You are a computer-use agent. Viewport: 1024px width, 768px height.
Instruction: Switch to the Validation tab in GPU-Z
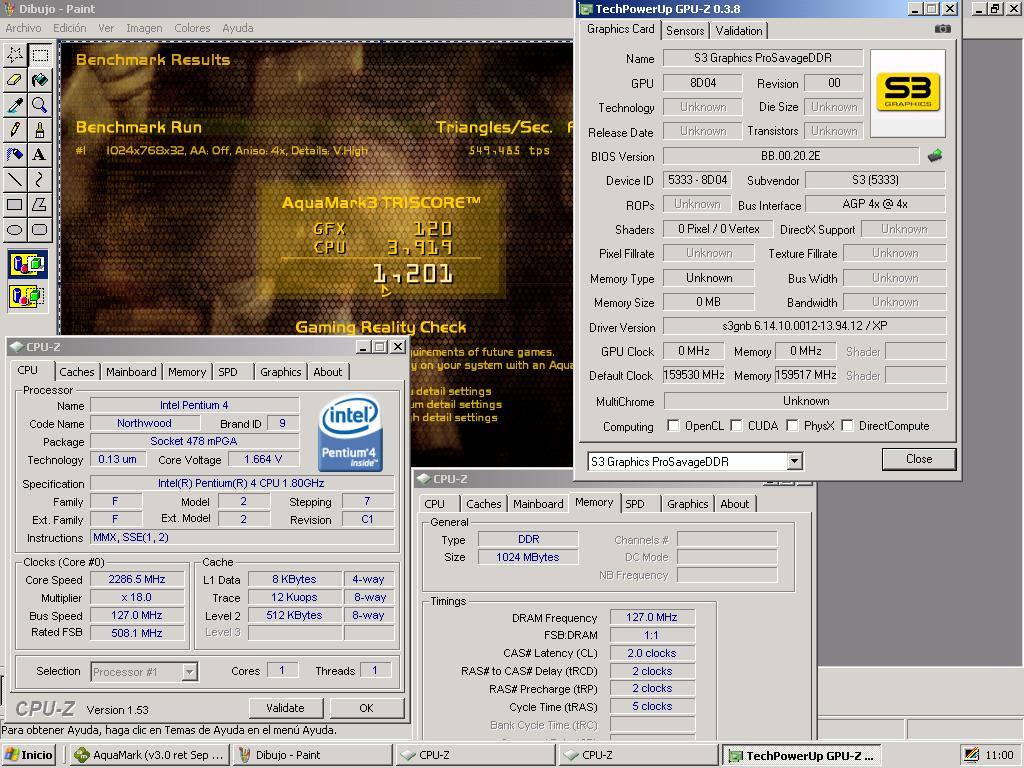(739, 31)
